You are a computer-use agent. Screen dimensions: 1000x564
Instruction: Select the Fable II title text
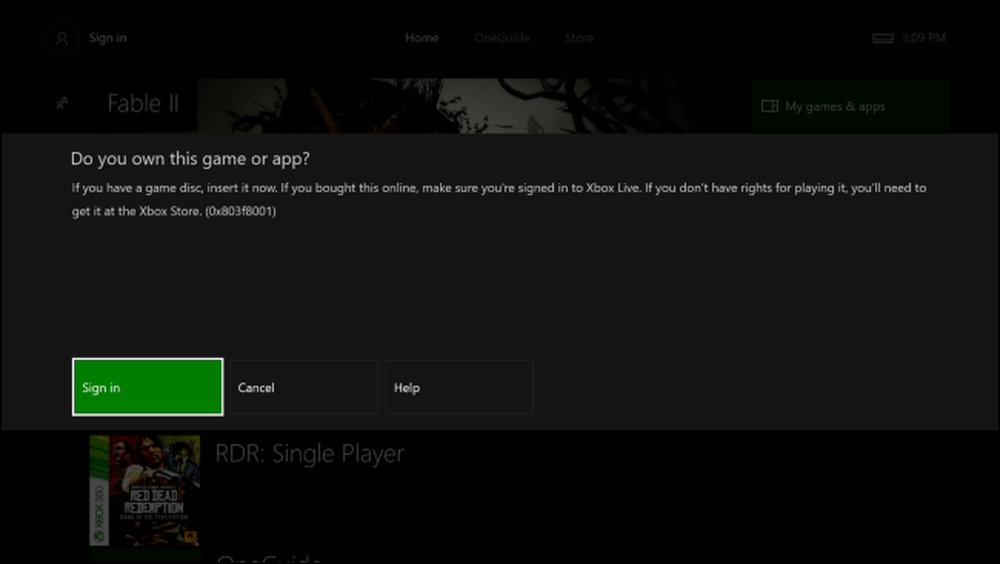click(x=143, y=103)
